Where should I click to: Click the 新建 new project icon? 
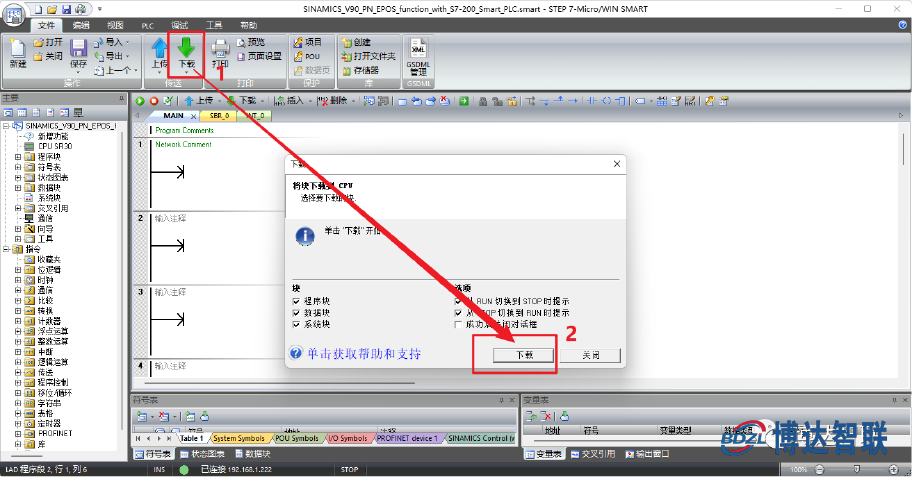point(18,49)
